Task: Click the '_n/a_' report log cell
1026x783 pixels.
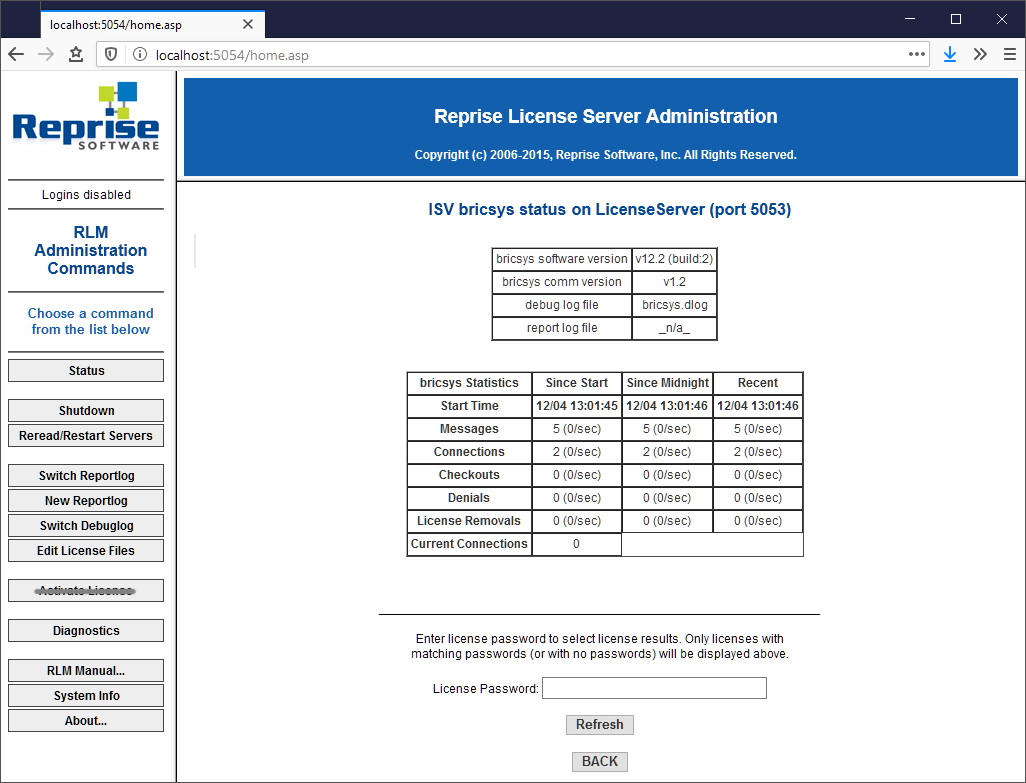Action: pyautogui.click(x=674, y=328)
